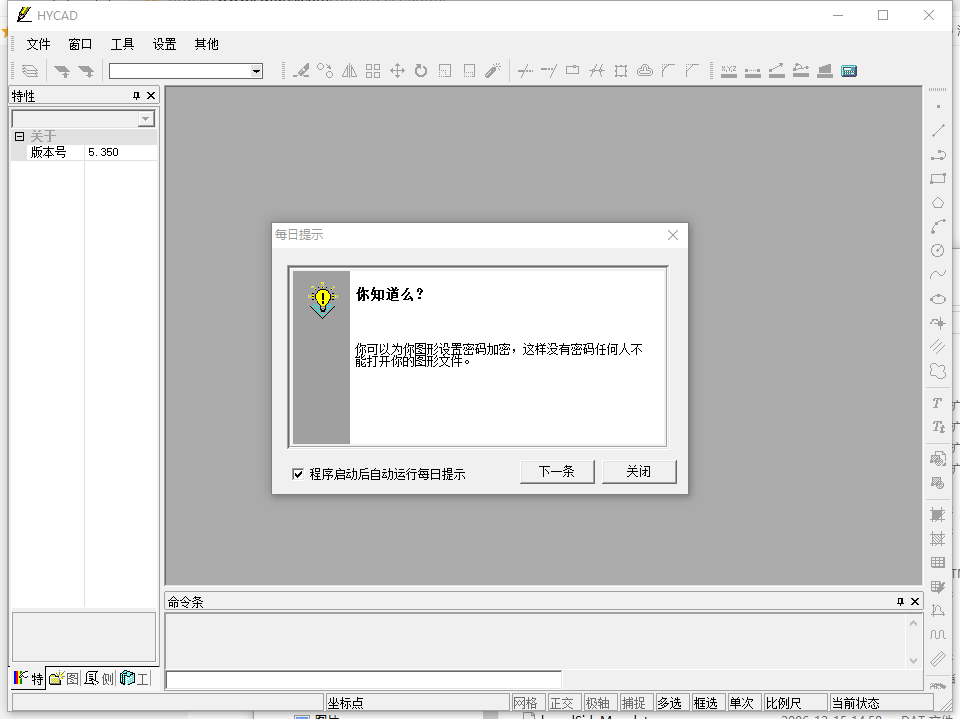Screen dimensions: 960x719
Task: Select the extend tool icon
Action: pyautogui.click(x=549, y=71)
